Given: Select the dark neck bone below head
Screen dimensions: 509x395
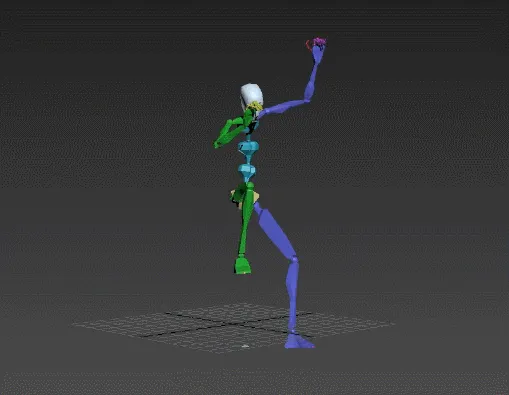Looking at the screenshot, I should click(253, 127).
